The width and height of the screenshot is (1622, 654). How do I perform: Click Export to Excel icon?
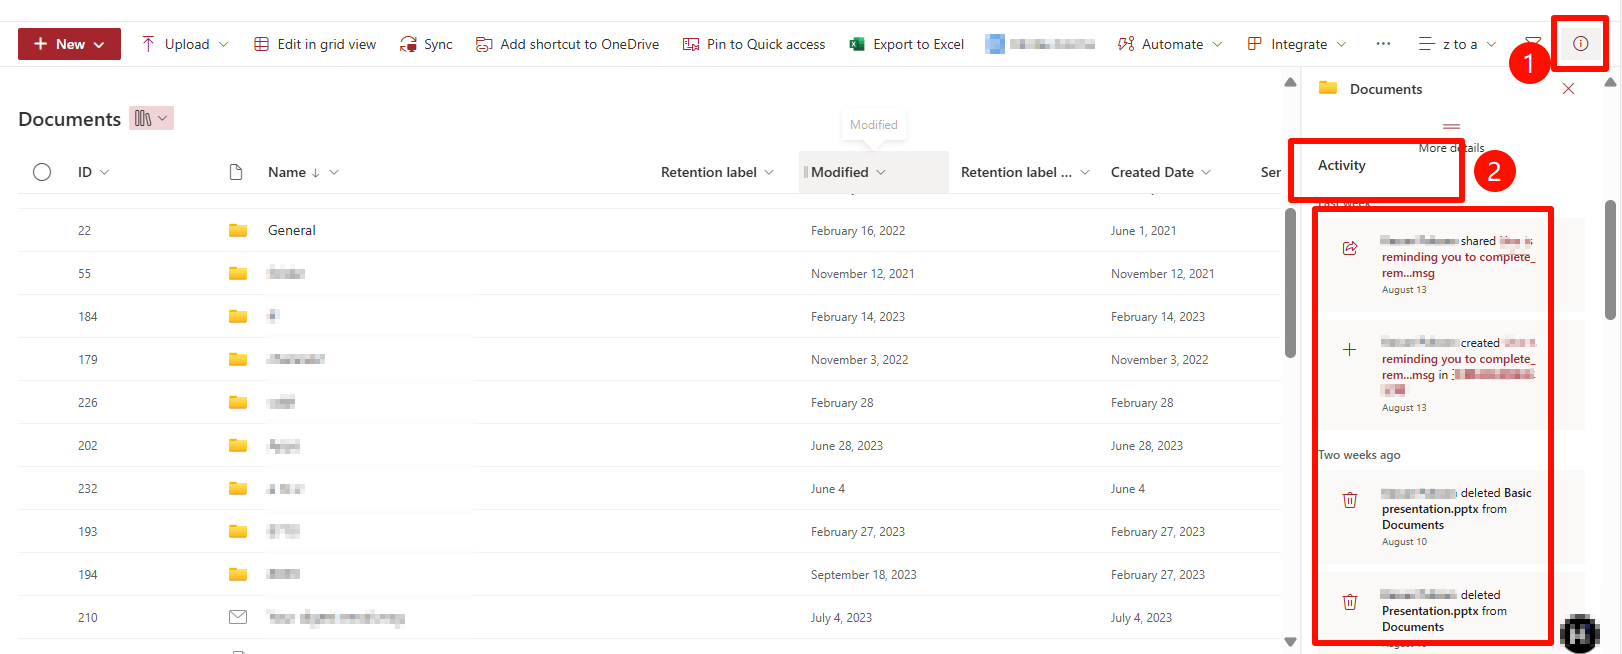(x=857, y=44)
